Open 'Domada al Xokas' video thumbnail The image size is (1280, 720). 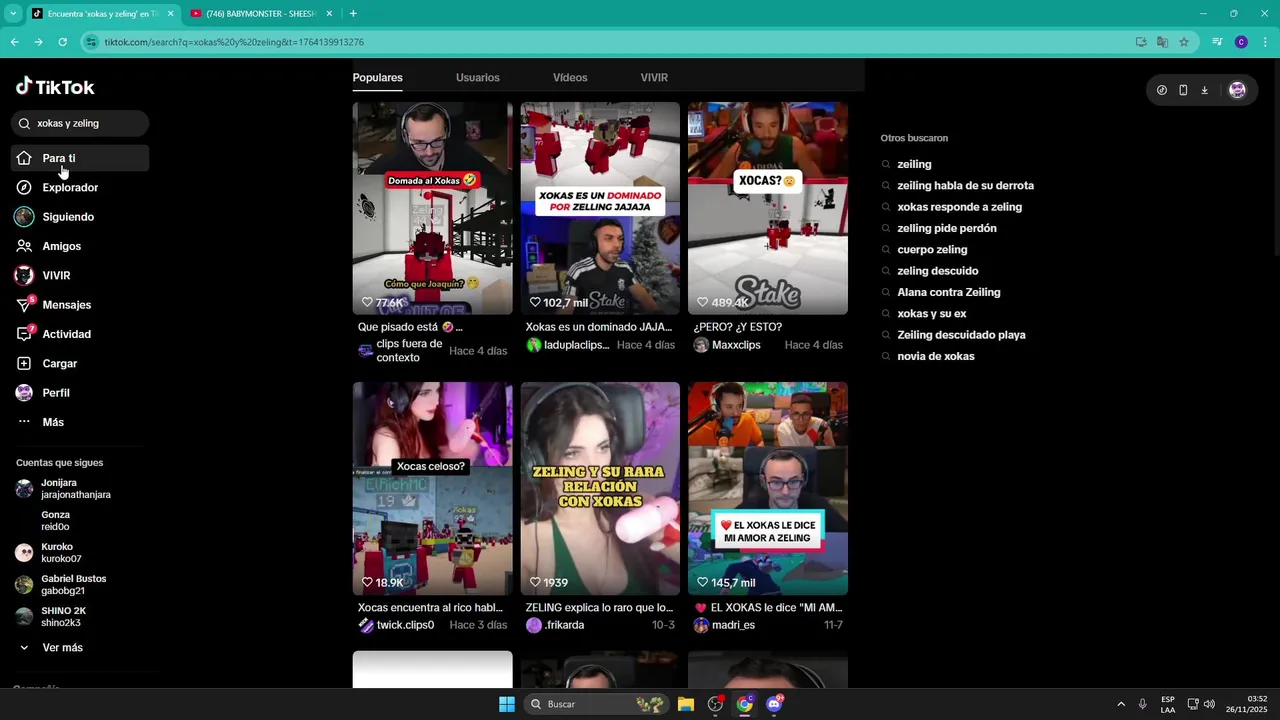tap(432, 208)
